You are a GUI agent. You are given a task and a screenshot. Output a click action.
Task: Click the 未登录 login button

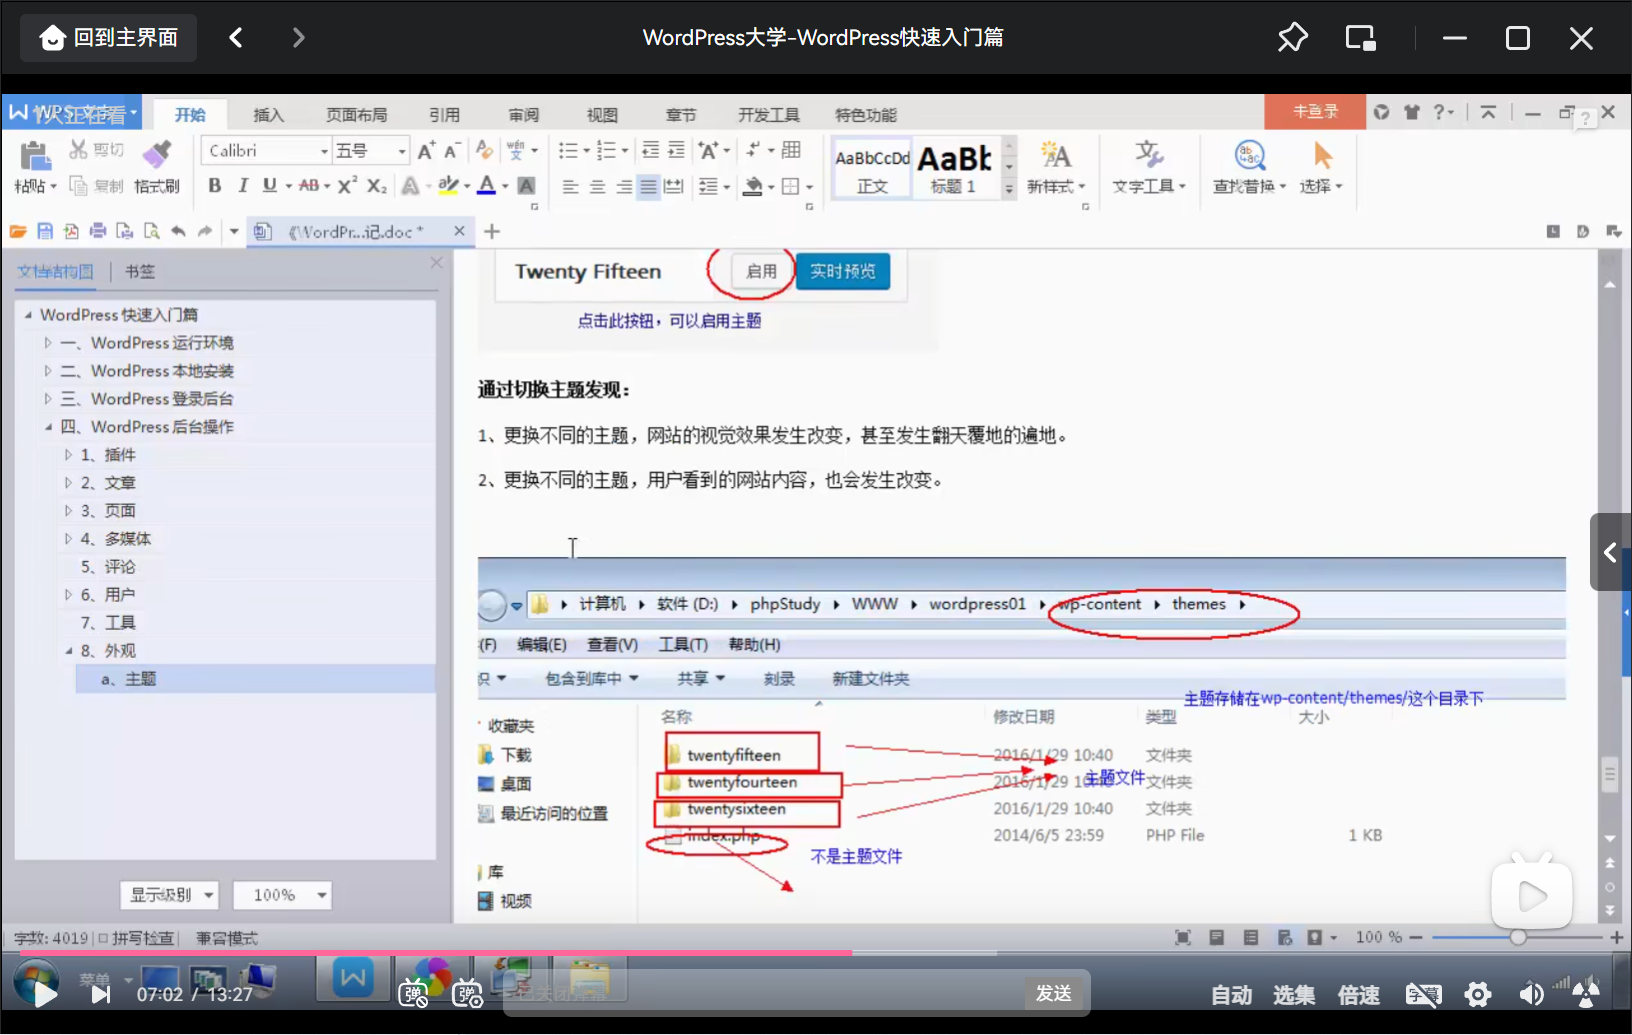pos(1315,112)
